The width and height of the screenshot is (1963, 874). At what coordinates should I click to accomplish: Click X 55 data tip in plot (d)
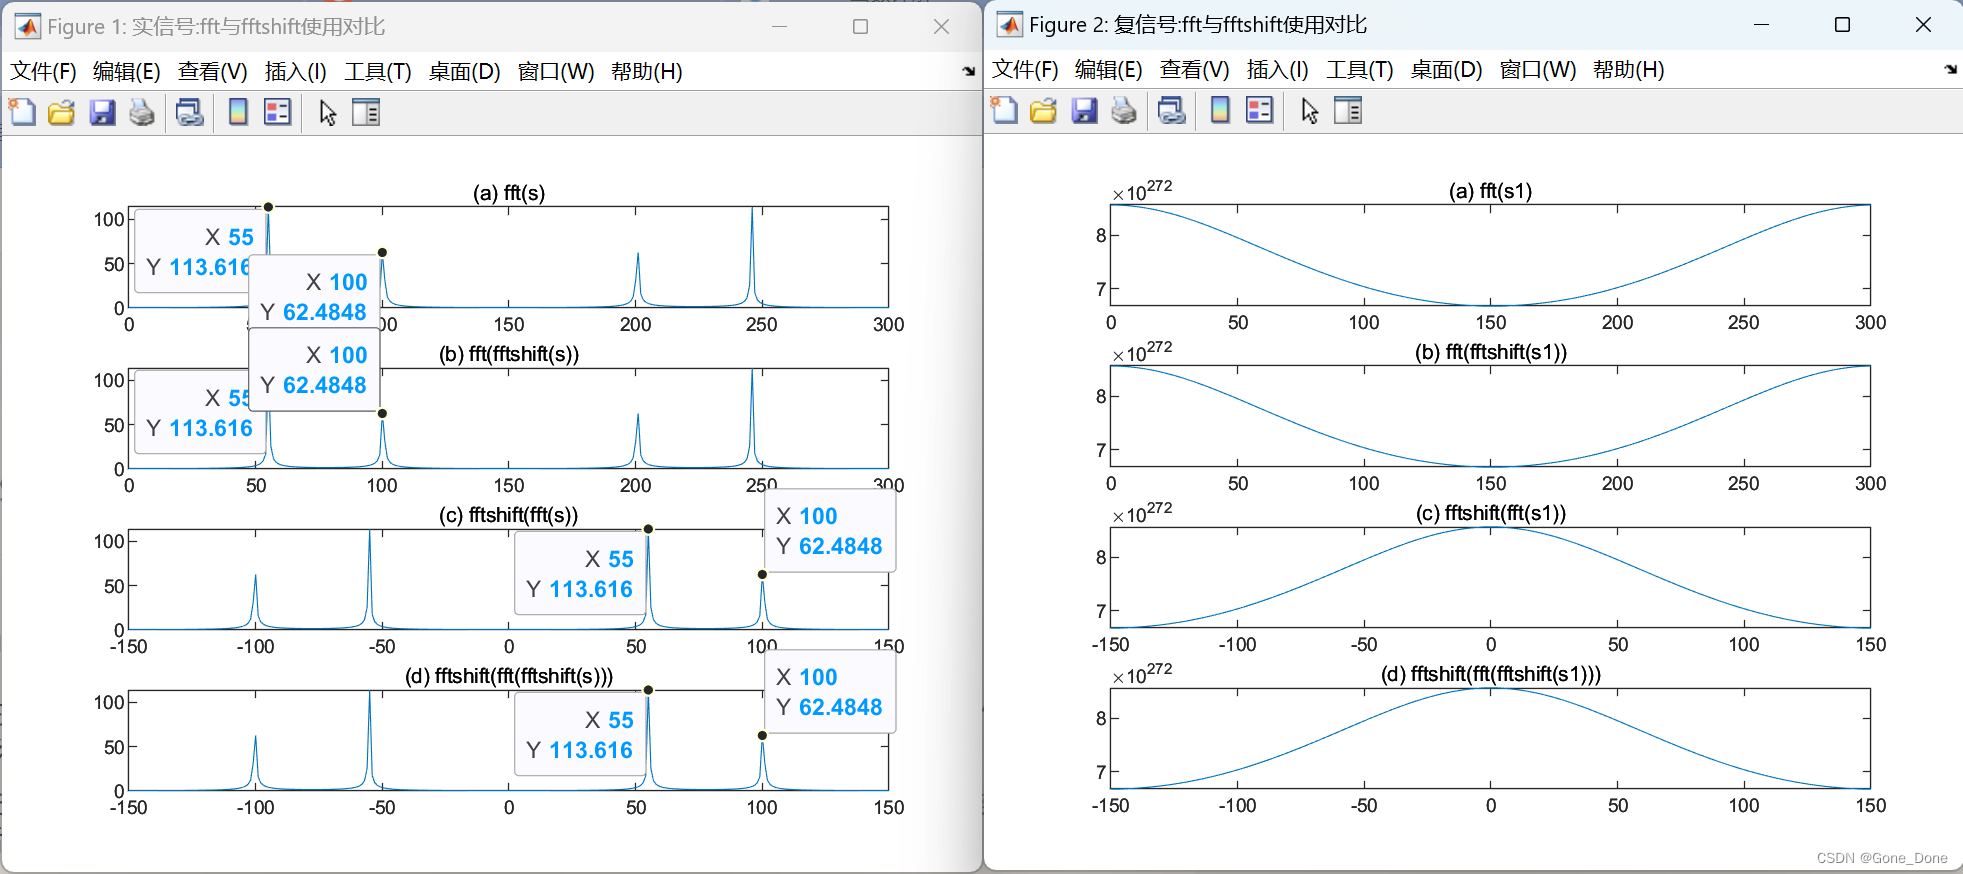(580, 735)
